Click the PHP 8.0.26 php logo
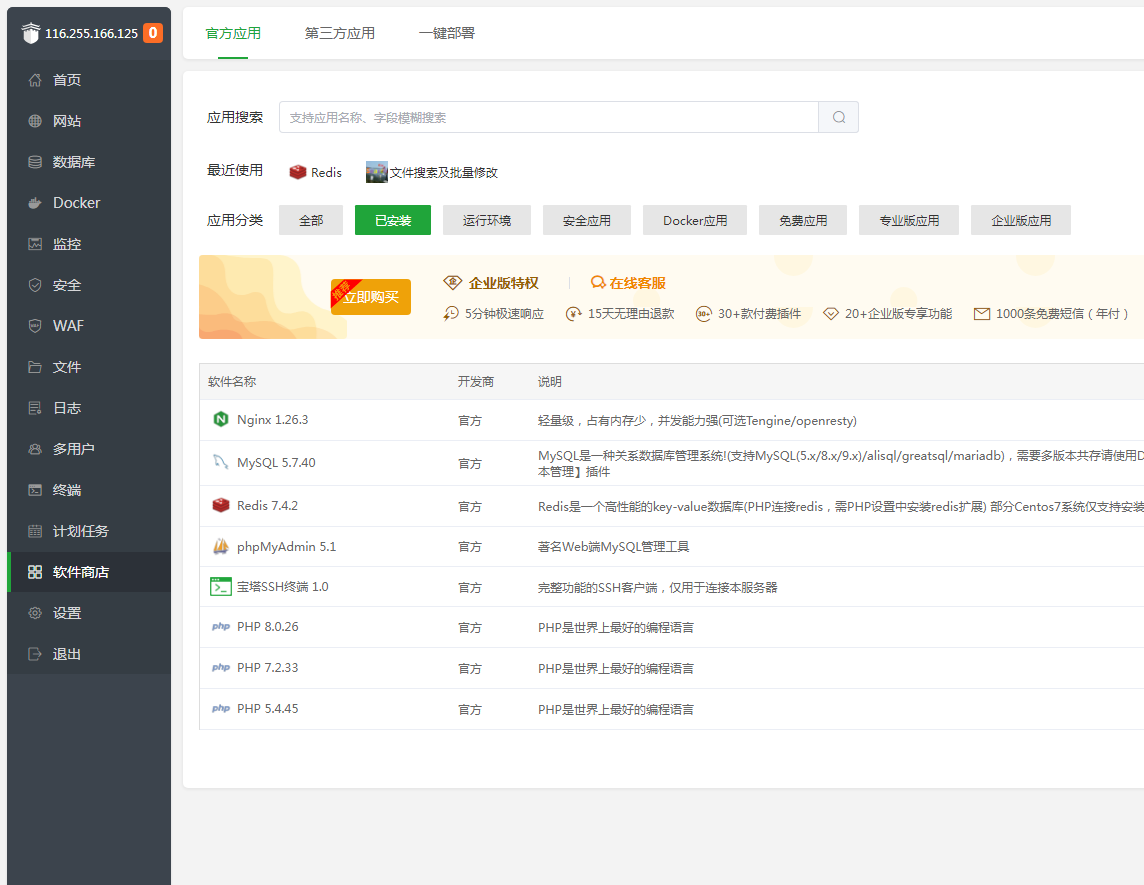This screenshot has height=885, width=1144. point(220,627)
